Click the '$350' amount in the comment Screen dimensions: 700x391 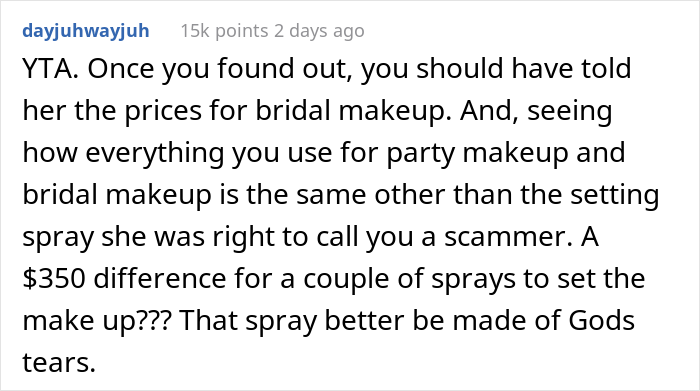(x=54, y=279)
